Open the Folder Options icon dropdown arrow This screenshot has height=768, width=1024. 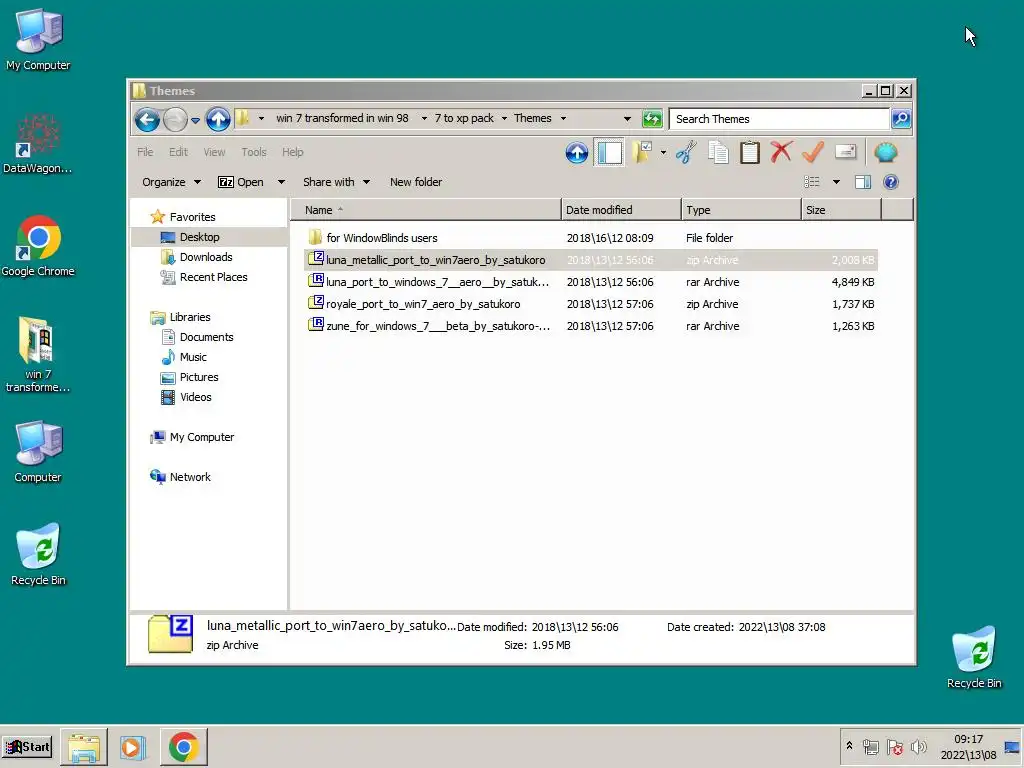[x=663, y=153]
